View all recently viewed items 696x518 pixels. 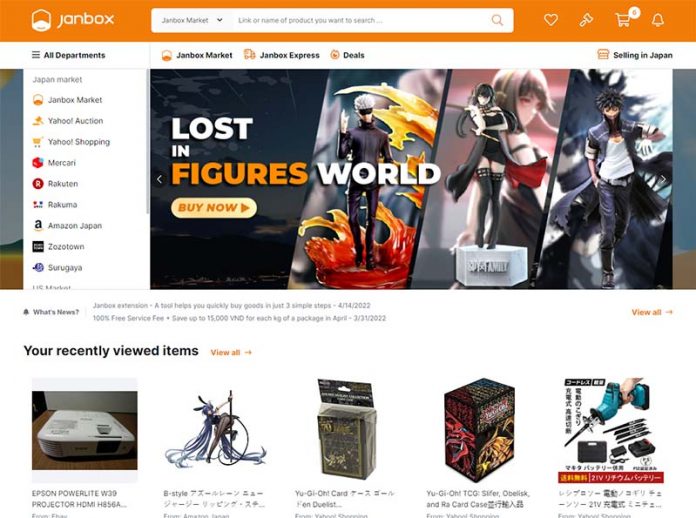[x=231, y=352]
